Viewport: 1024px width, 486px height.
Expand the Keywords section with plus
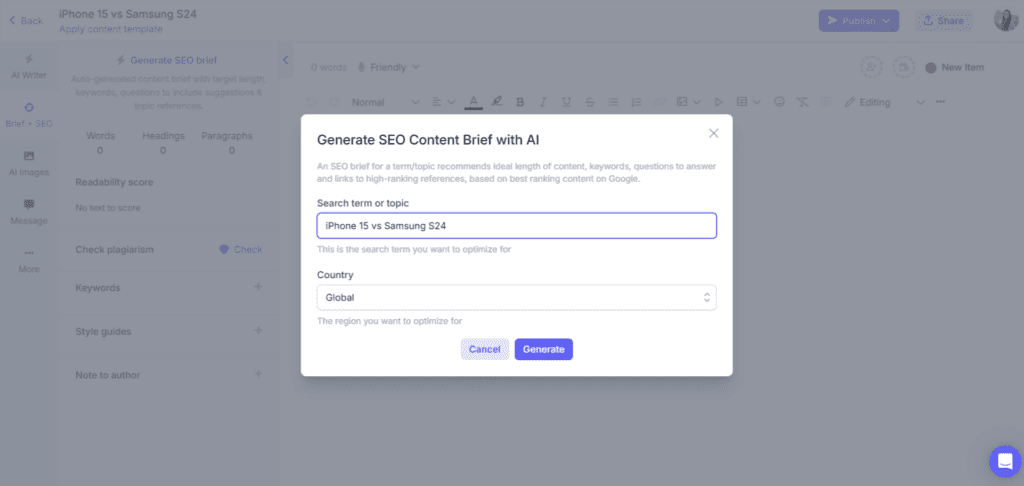pyautogui.click(x=259, y=286)
